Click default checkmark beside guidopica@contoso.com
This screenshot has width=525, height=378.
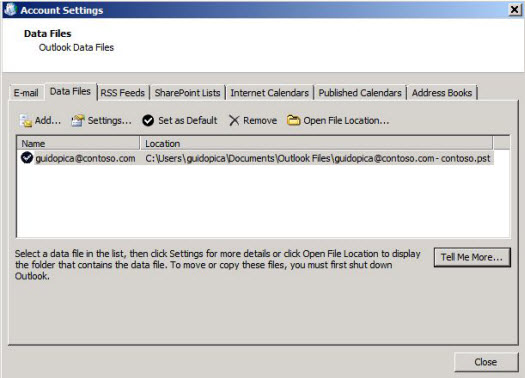[27, 158]
